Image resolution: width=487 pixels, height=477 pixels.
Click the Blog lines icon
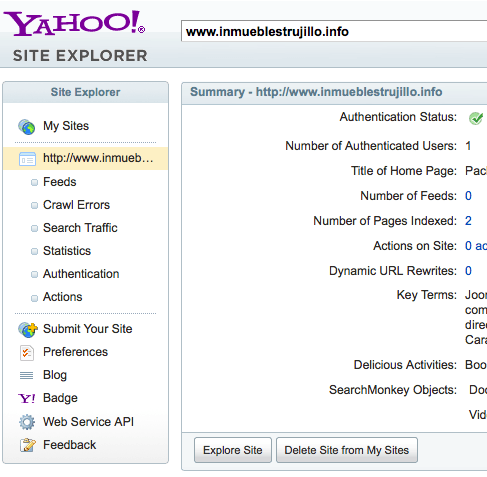[26, 376]
